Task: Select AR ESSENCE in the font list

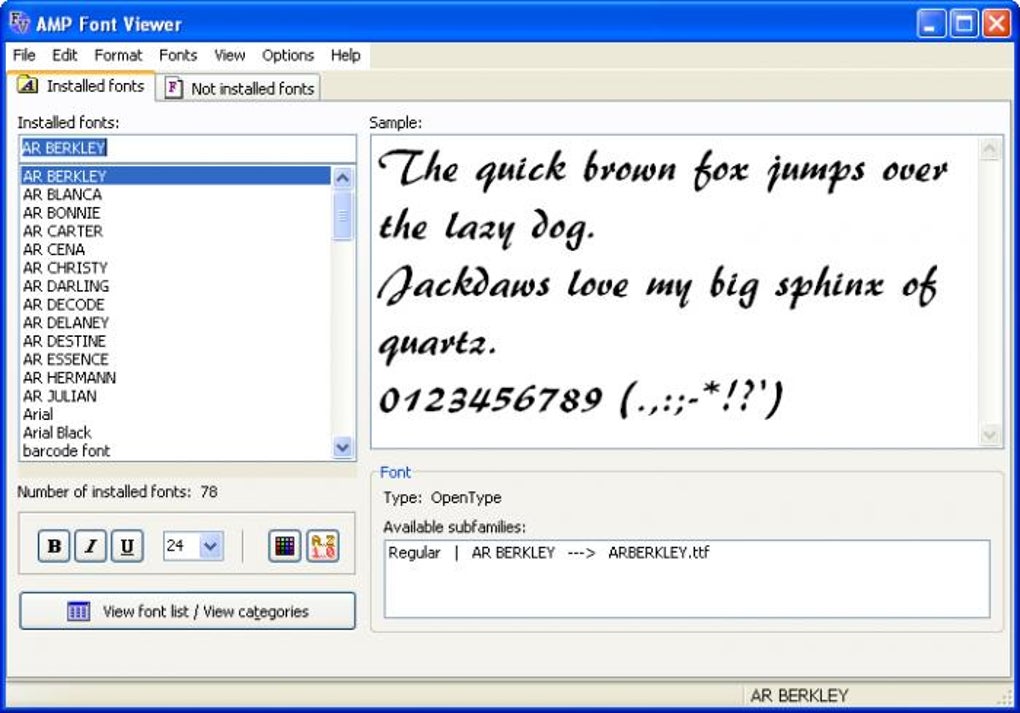Action: [x=176, y=359]
